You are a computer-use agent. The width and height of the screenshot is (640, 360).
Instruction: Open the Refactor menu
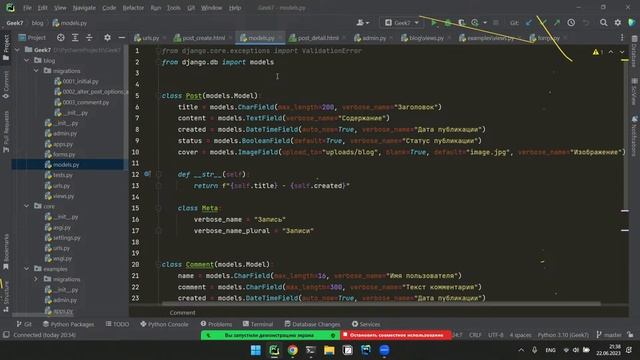tap(133, 8)
